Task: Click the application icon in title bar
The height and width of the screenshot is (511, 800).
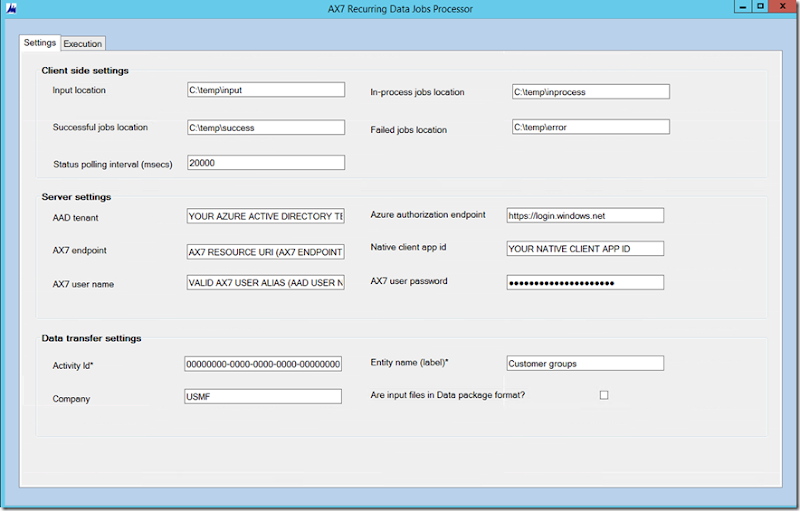Action: pos(11,8)
